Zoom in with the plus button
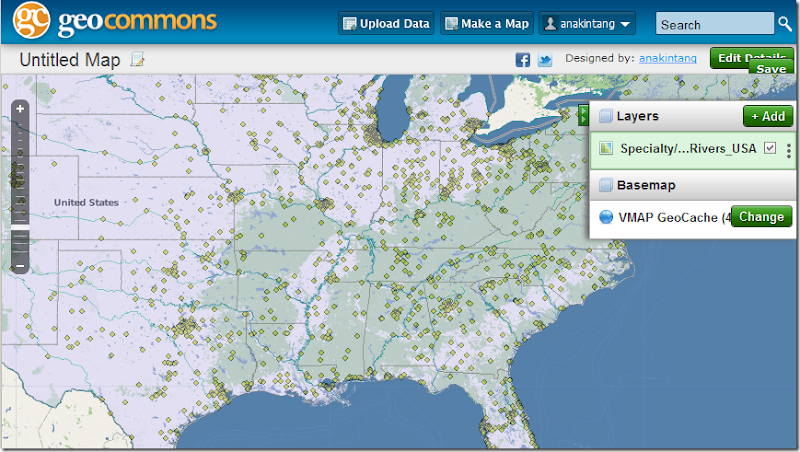Screen dimensions: 800x452 pyautogui.click(x=20, y=109)
